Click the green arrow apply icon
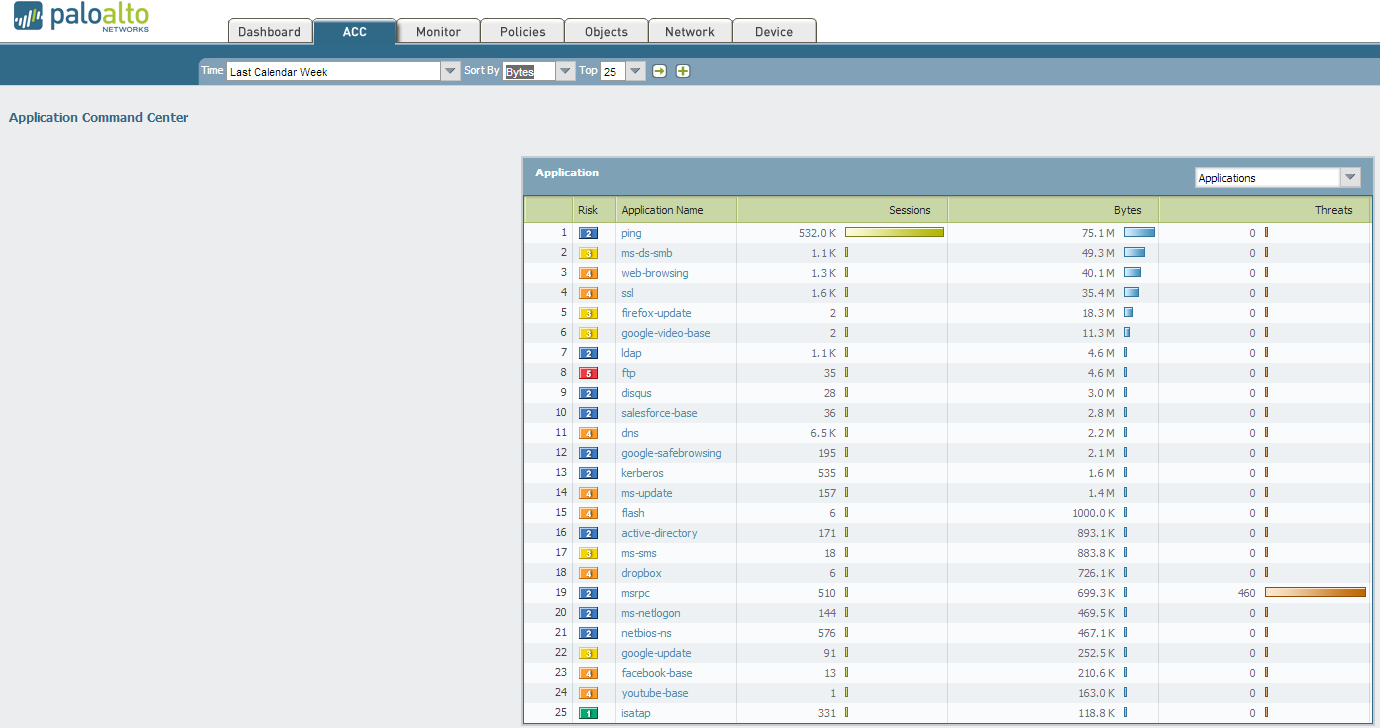 click(660, 71)
